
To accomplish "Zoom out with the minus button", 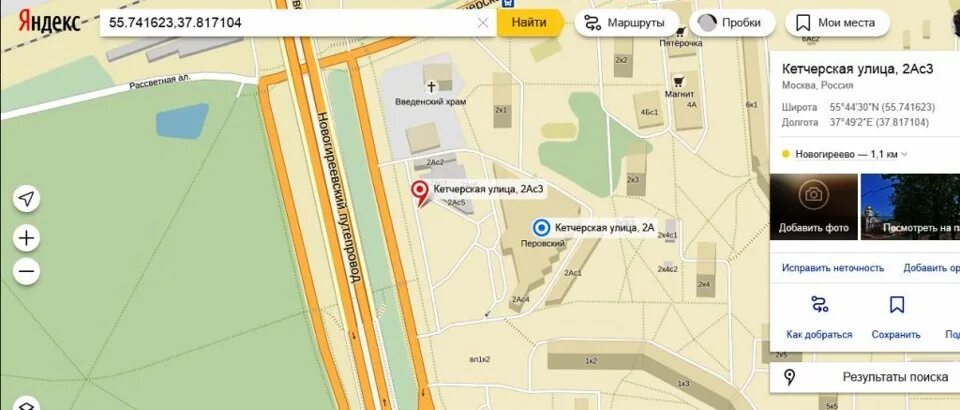I will [26, 271].
